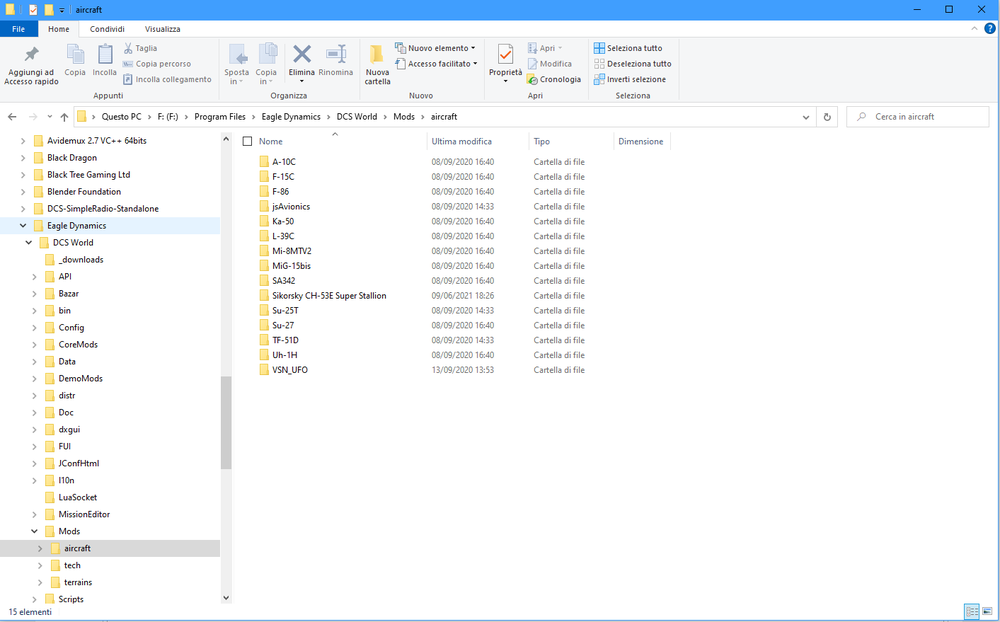The height and width of the screenshot is (622, 1000).
Task: Switch to details view layout icon
Action: 972,612
